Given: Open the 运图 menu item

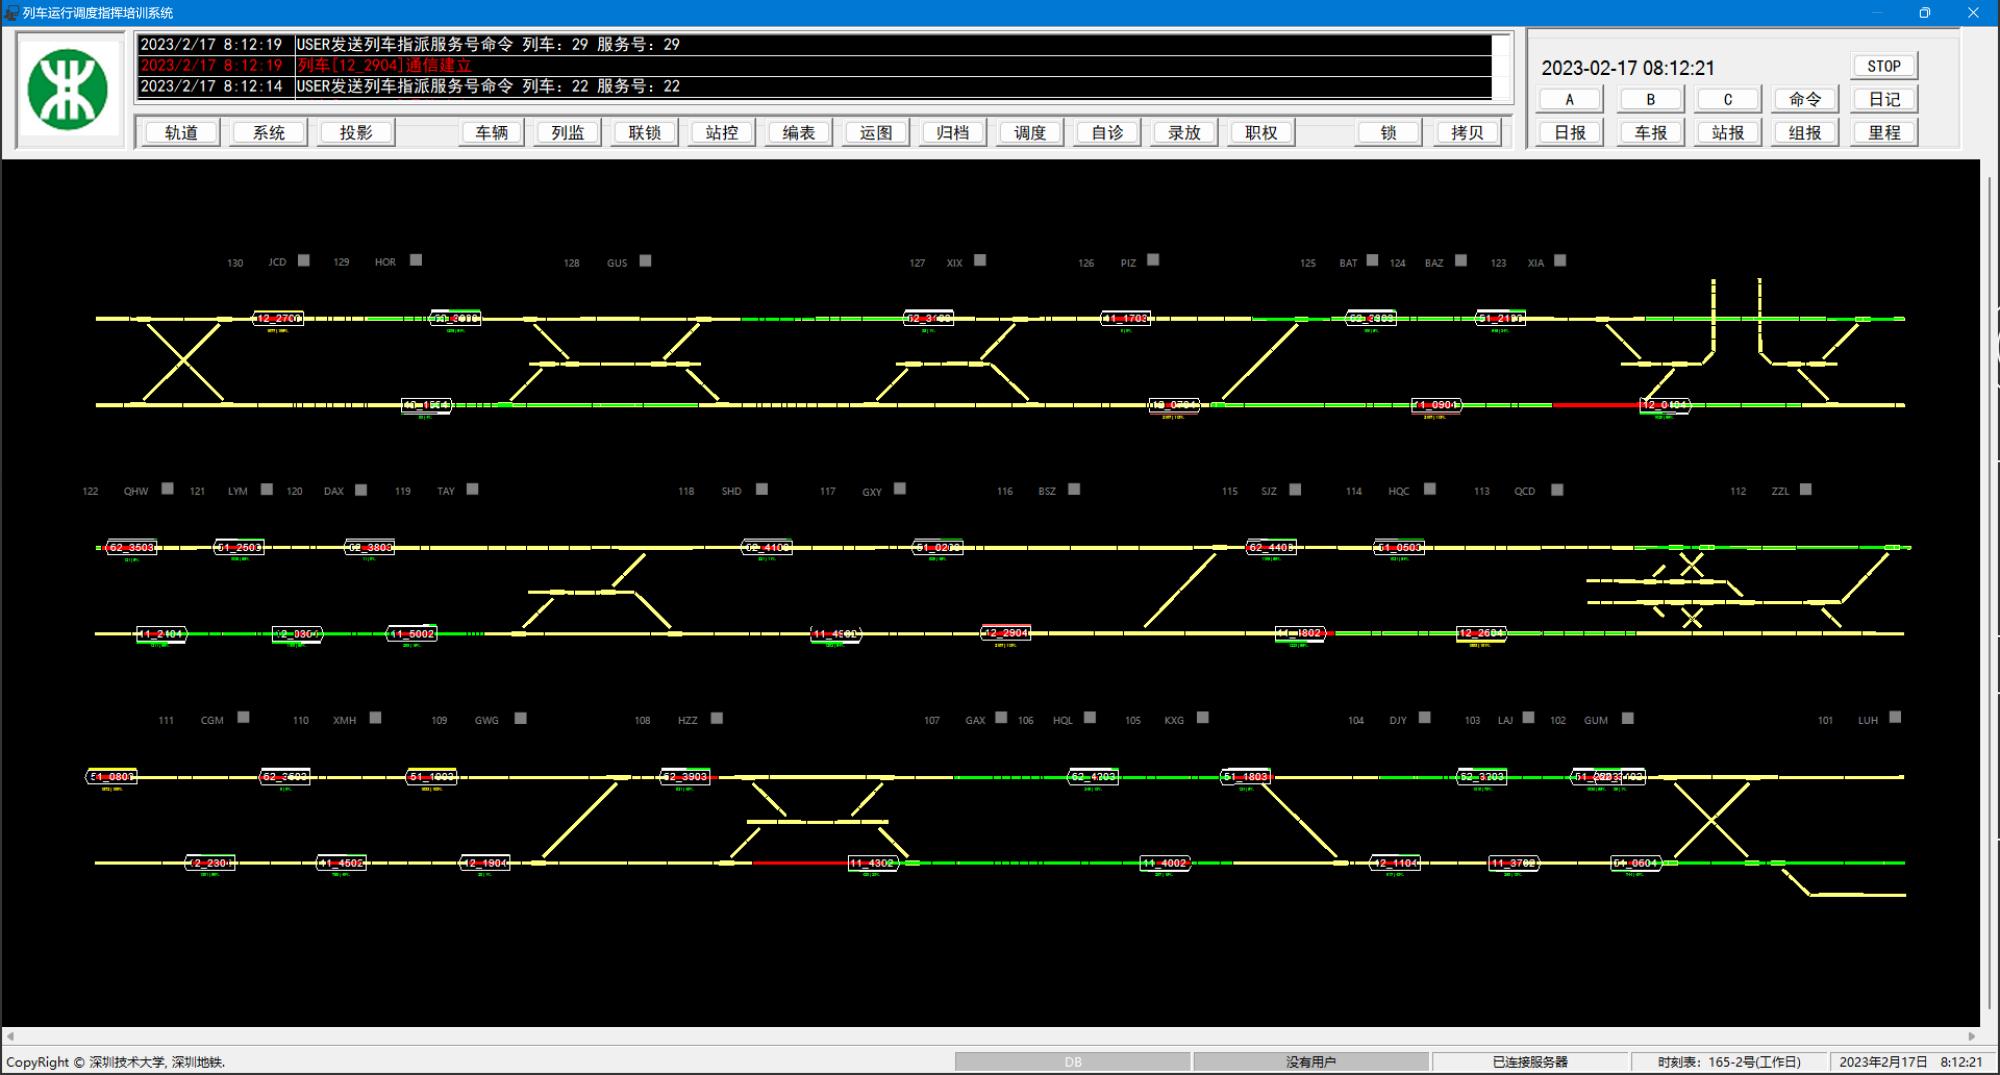Looking at the screenshot, I should pos(876,133).
